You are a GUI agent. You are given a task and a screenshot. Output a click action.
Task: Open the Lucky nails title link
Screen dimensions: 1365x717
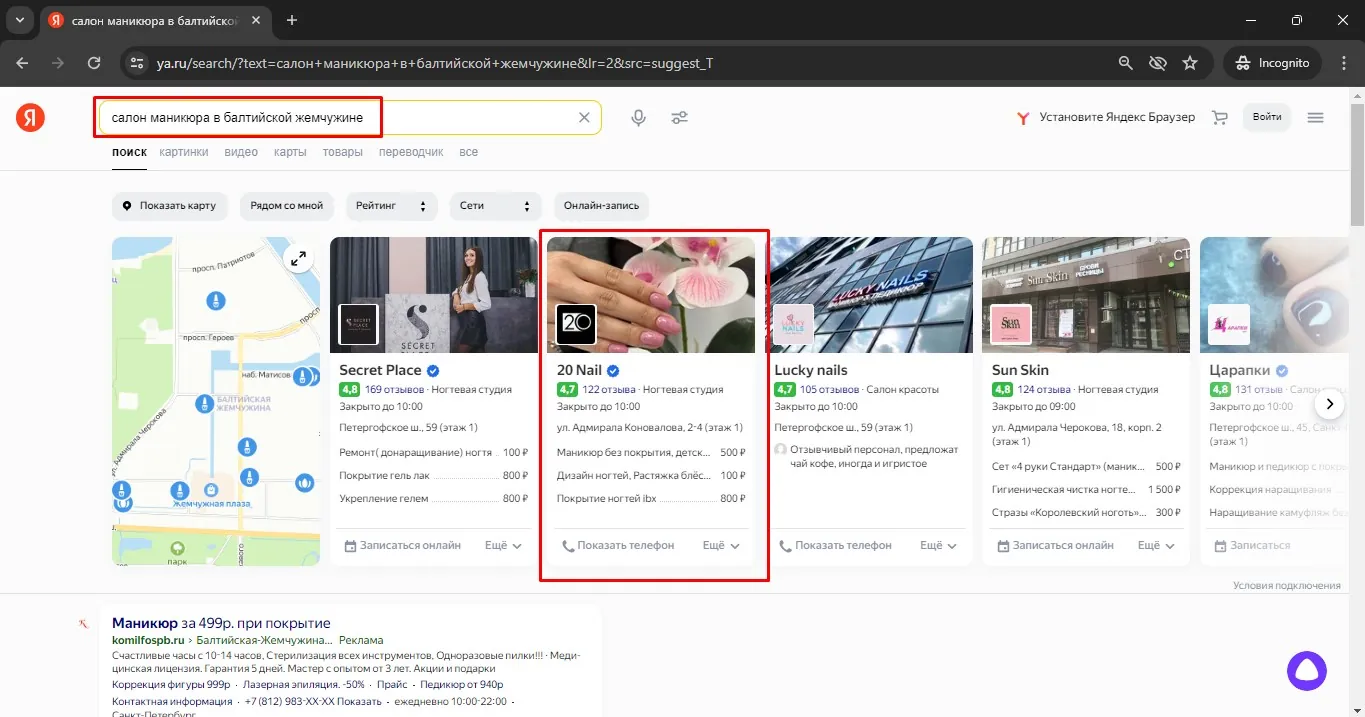point(811,370)
